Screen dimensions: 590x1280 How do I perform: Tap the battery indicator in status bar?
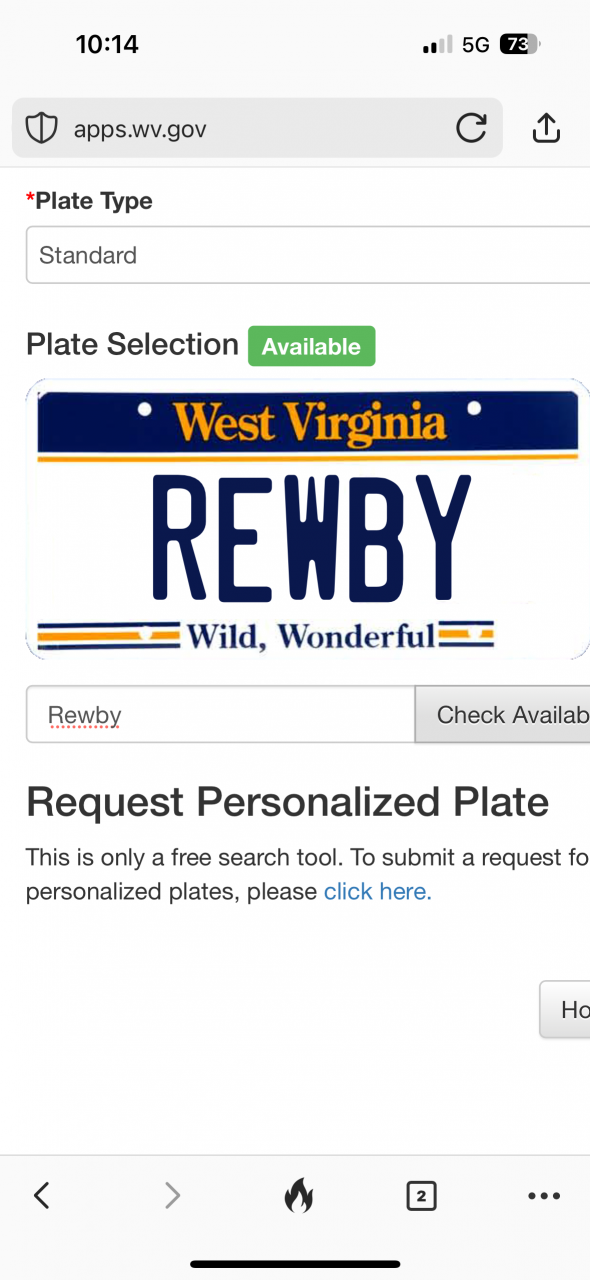tap(519, 44)
